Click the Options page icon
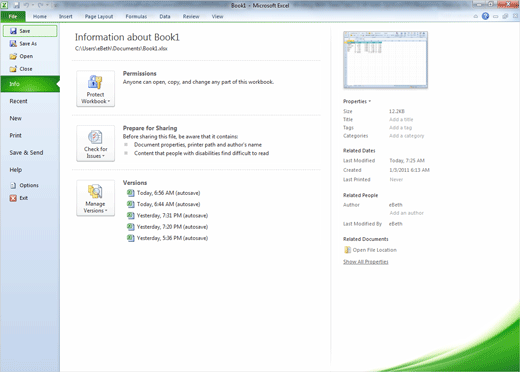This screenshot has width=520, height=372. [13, 185]
